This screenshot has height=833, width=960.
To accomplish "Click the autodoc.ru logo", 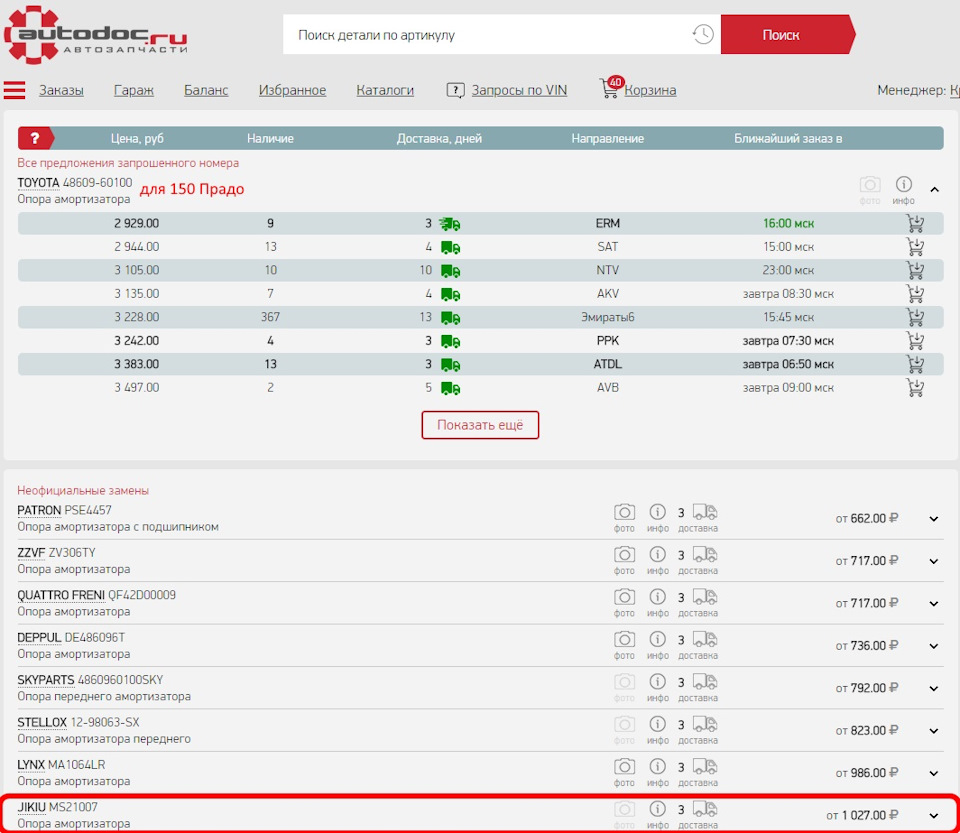I will [x=95, y=35].
